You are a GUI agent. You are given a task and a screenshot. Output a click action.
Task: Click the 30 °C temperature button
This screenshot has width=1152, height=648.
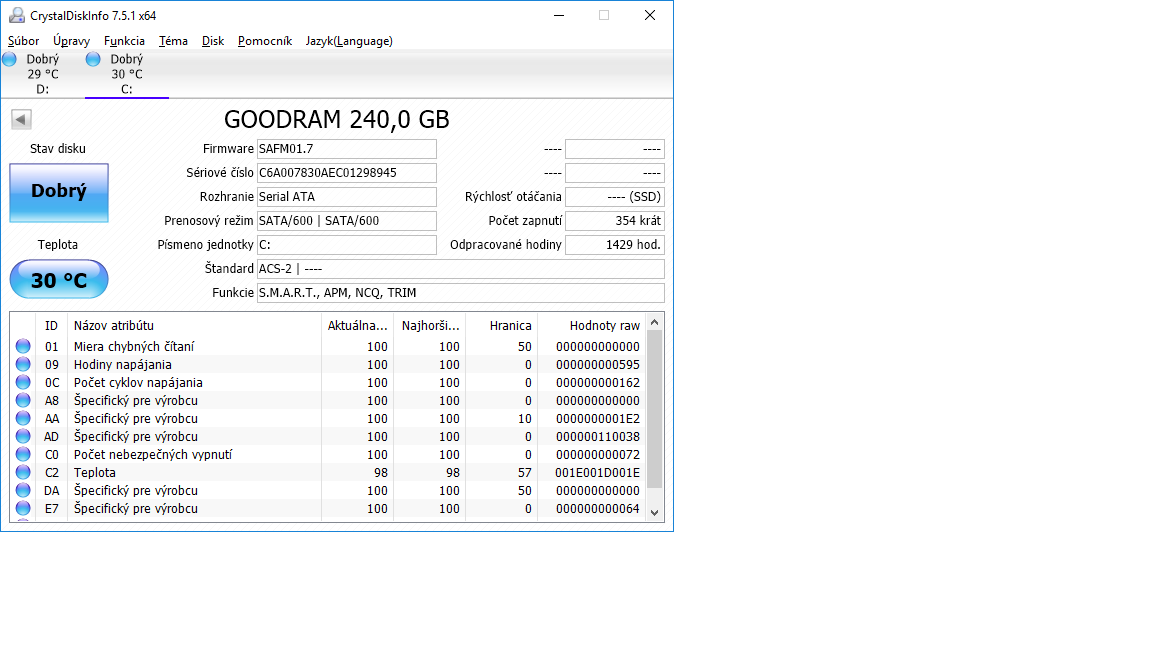coord(59,279)
